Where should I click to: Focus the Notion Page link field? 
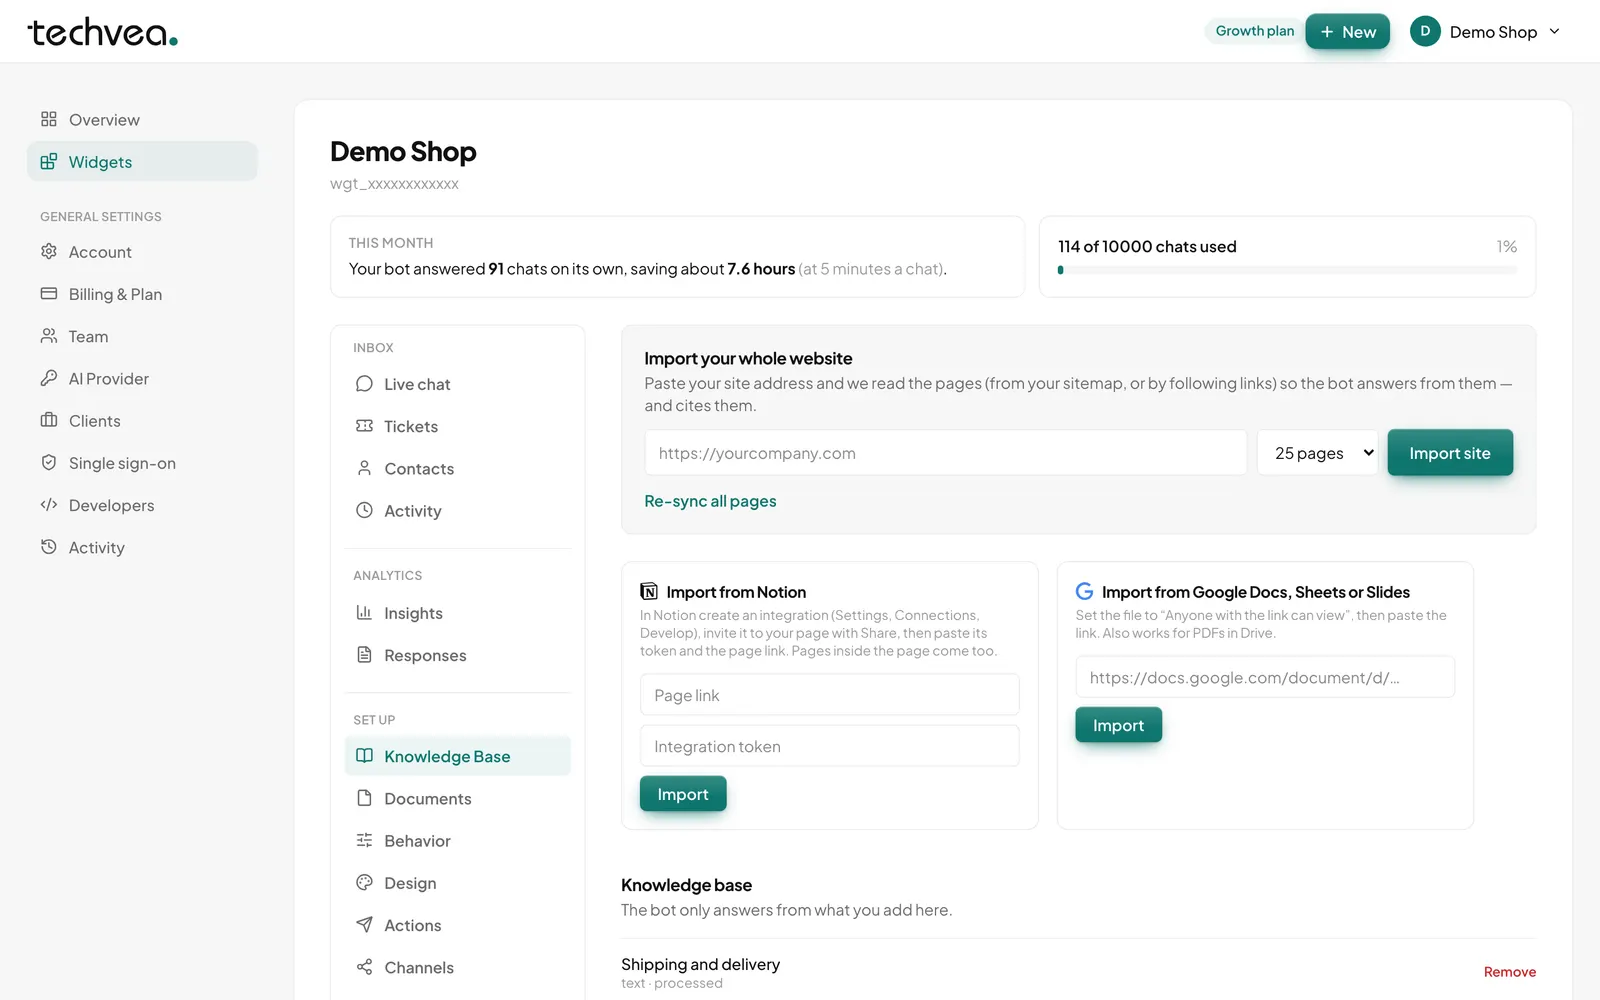coord(829,695)
